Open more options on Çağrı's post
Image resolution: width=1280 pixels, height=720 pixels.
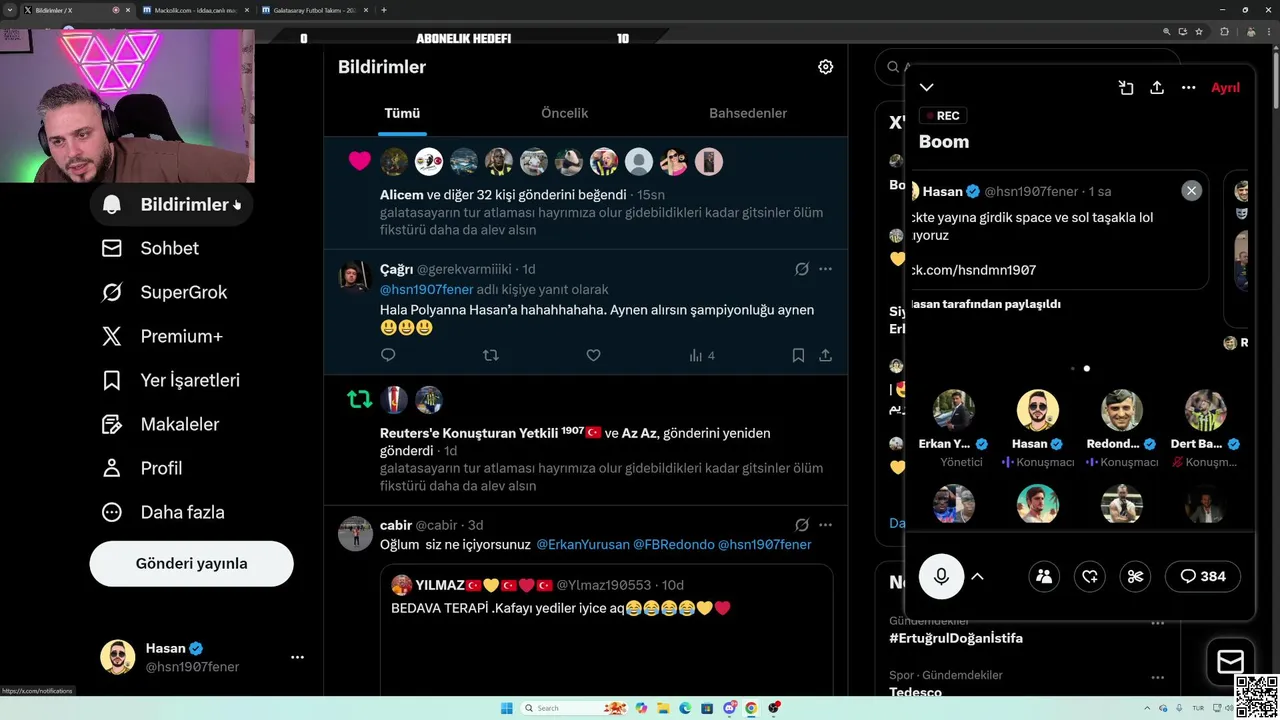point(825,269)
